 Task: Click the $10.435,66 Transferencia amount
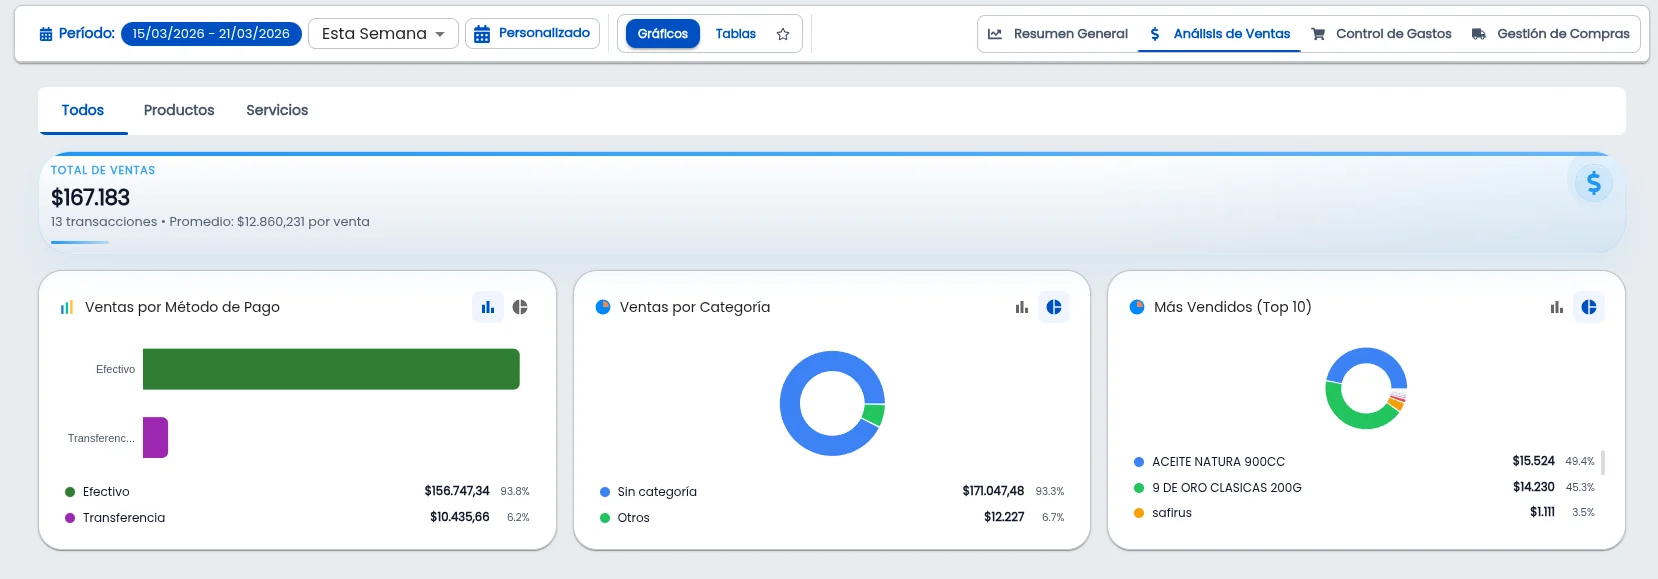click(x=460, y=517)
